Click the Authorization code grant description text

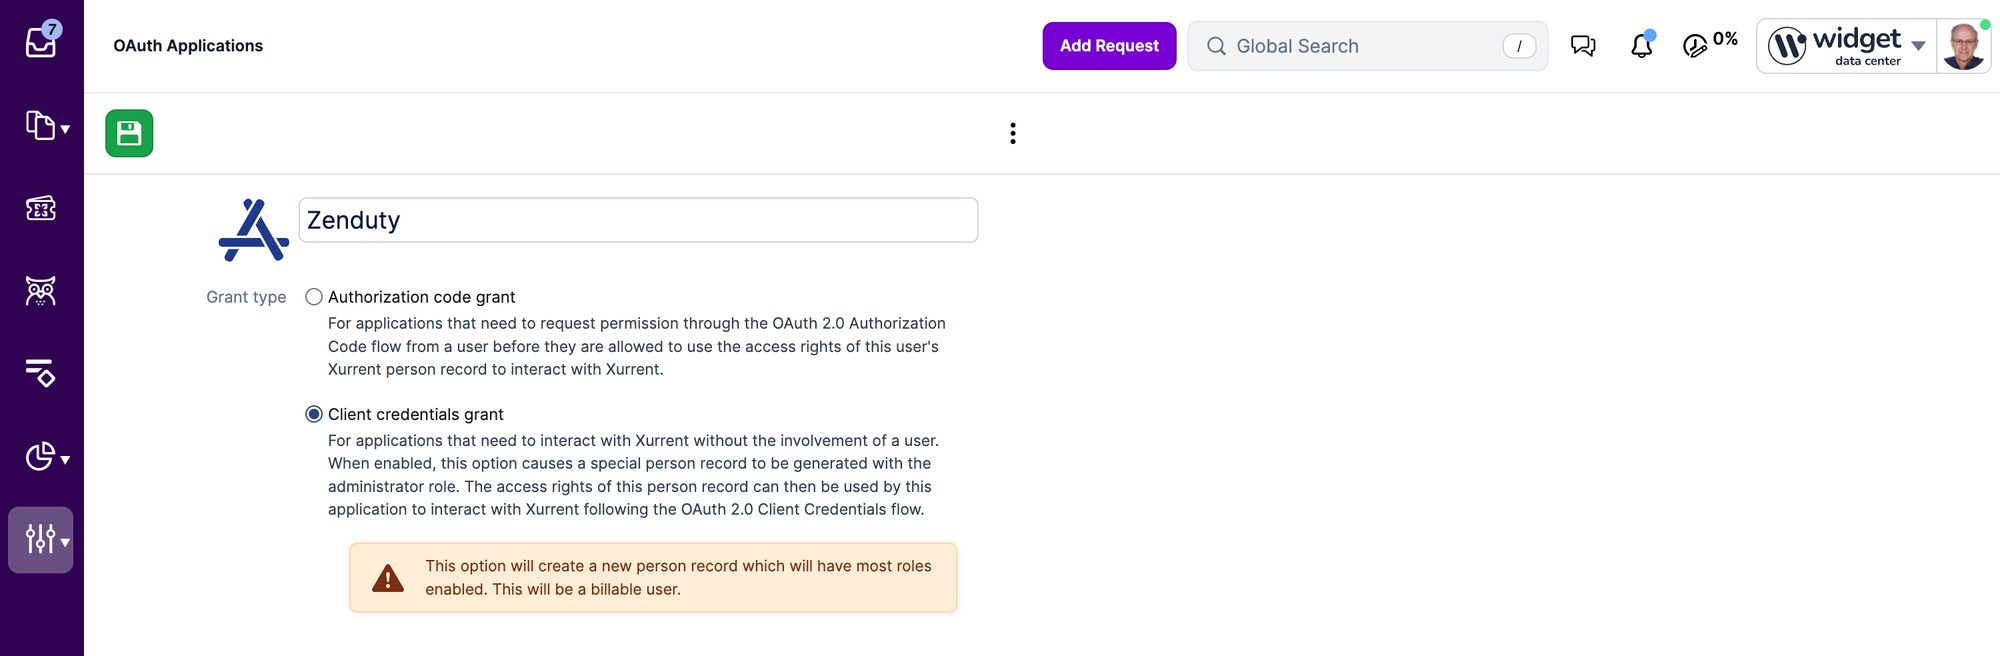637,346
